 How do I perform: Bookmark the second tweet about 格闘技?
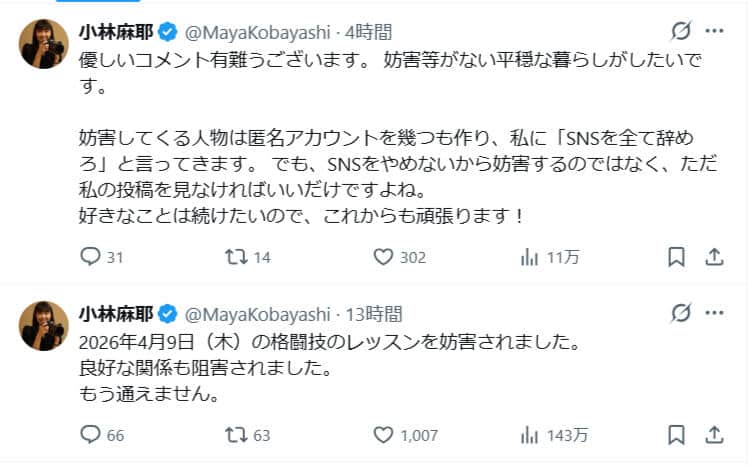pyautogui.click(x=676, y=435)
